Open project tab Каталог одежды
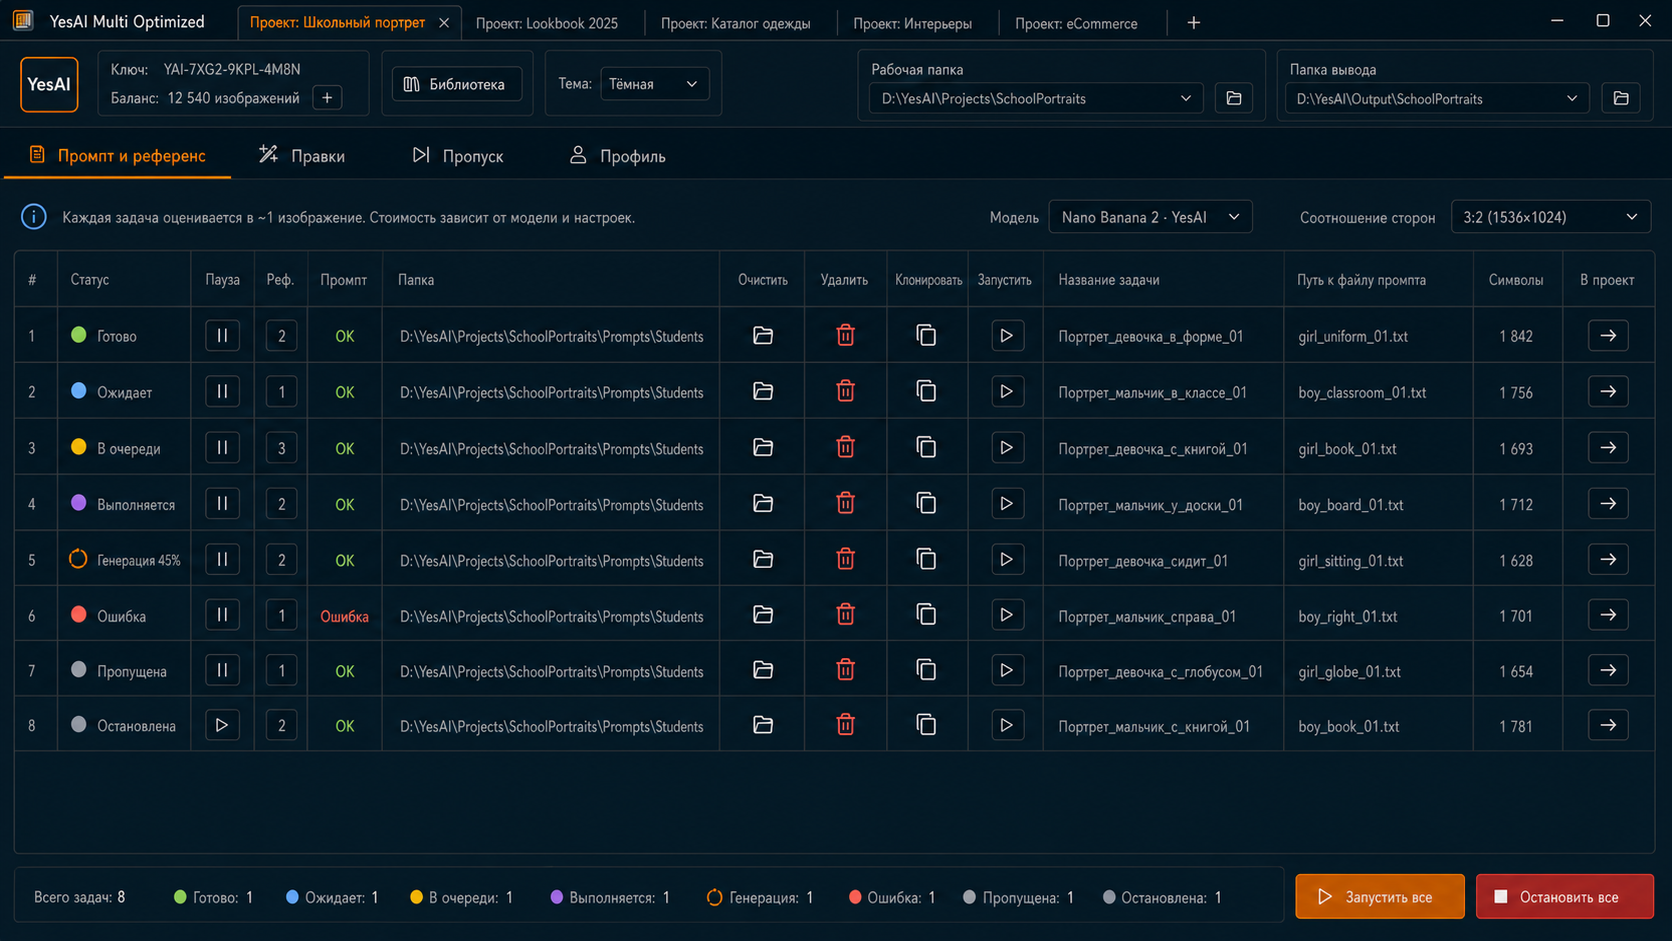 click(736, 23)
